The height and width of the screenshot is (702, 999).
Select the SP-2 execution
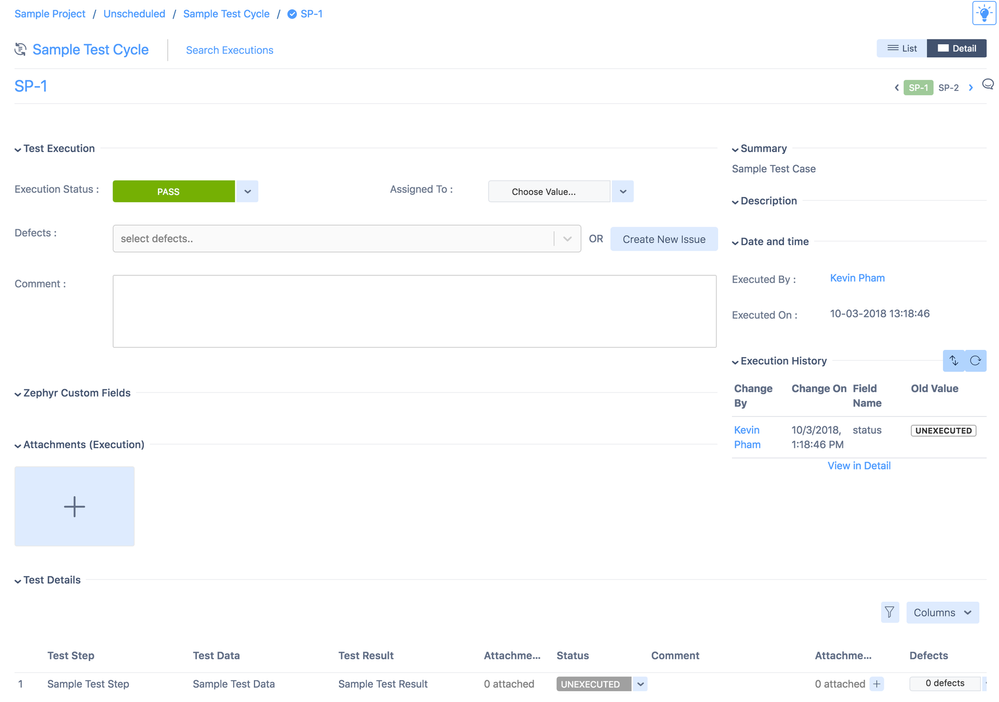pyautogui.click(x=948, y=88)
